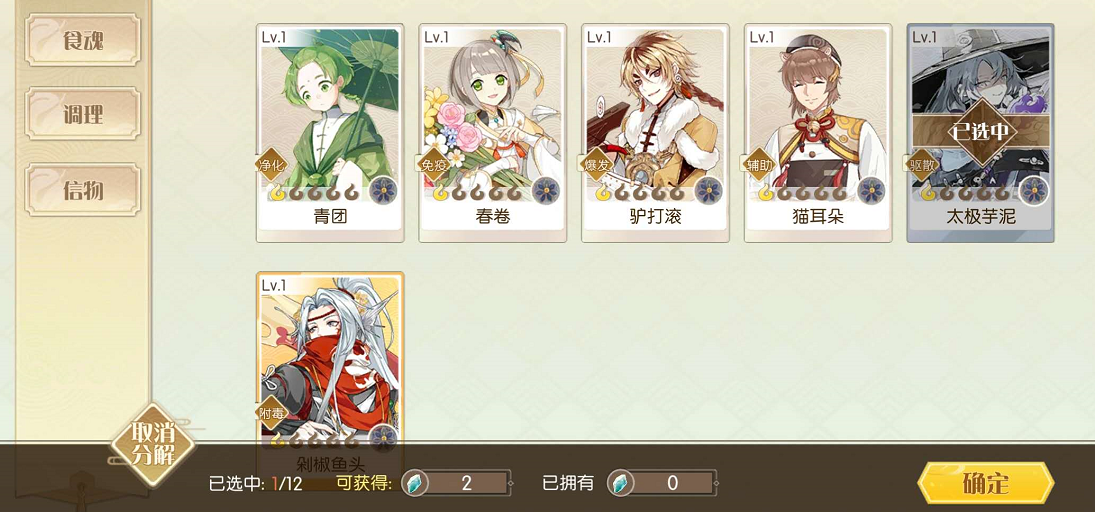Click the 辅助 tag on 猫耳朵 card
Image resolution: width=1095 pixels, height=512 pixels.
(x=759, y=166)
